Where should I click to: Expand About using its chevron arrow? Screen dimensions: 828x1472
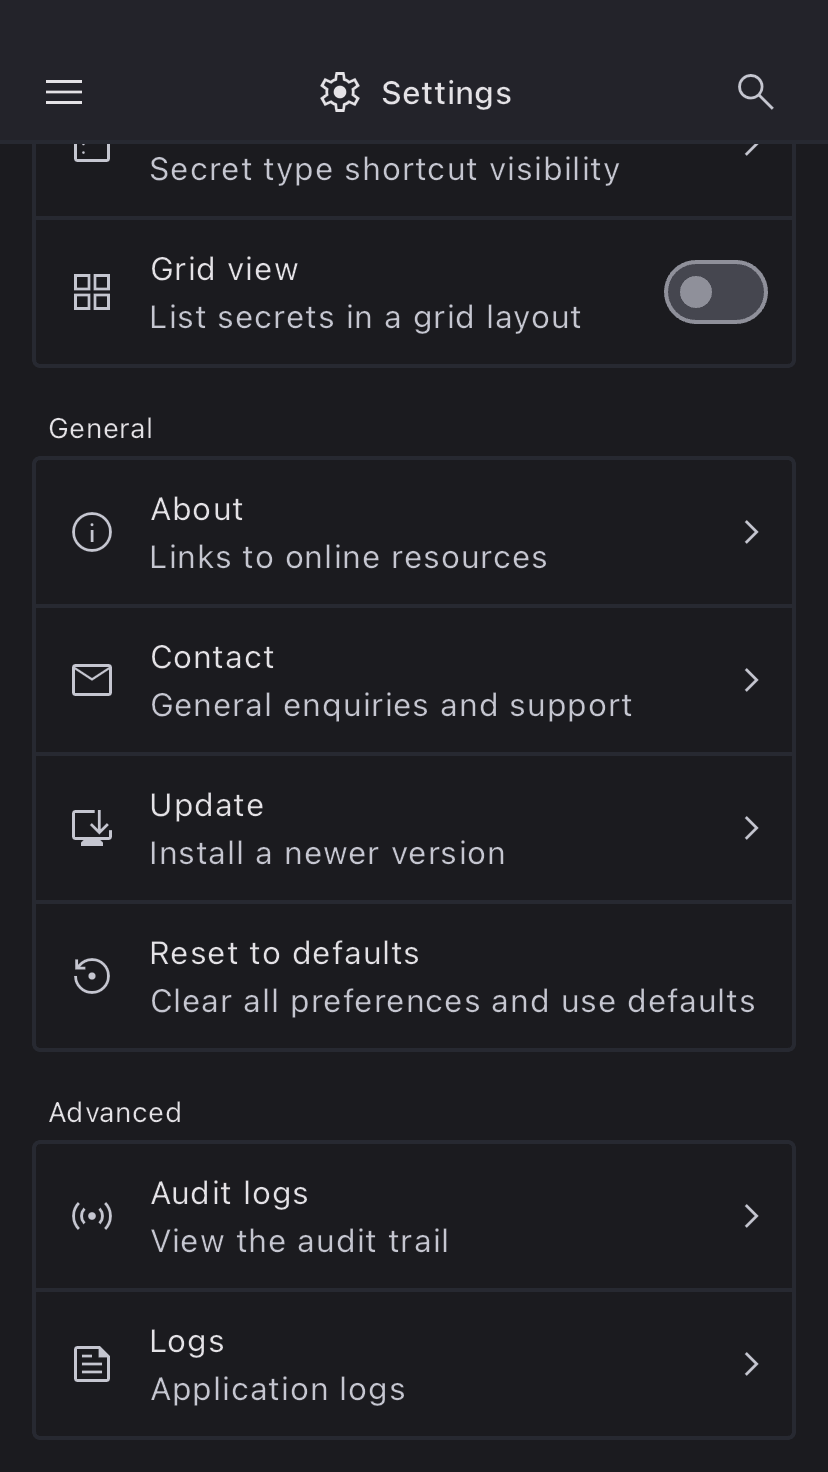[x=752, y=532]
